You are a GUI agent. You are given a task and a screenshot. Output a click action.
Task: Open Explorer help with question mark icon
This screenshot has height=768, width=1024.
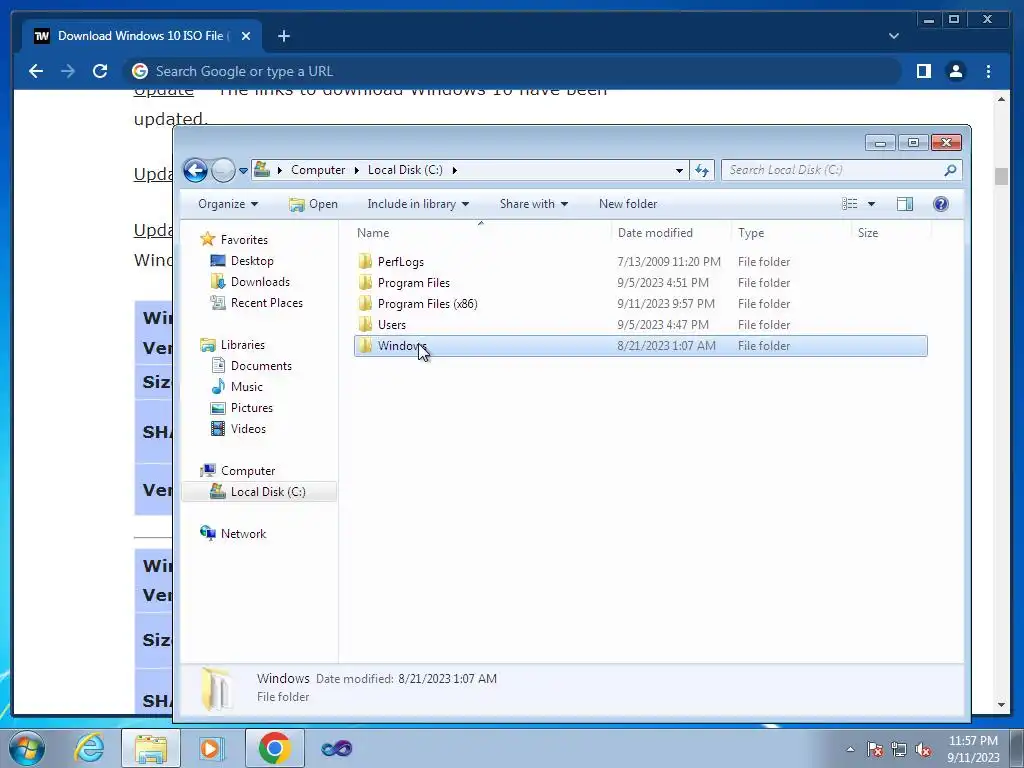click(940, 204)
